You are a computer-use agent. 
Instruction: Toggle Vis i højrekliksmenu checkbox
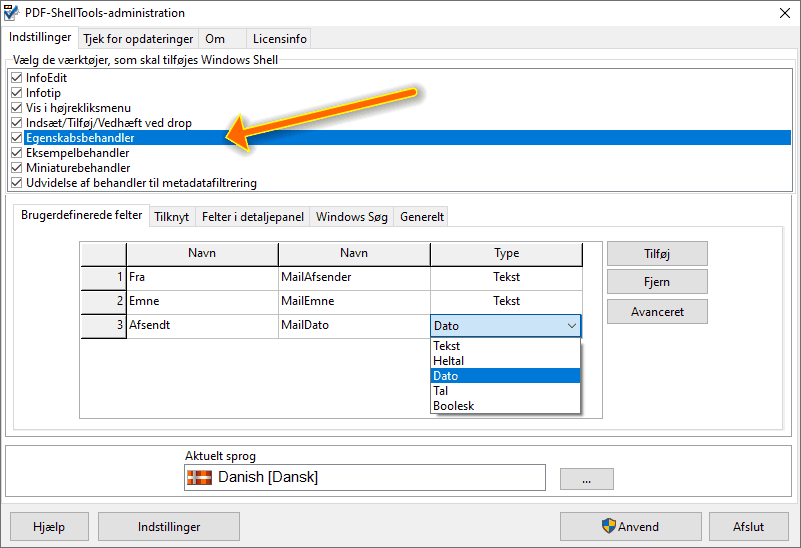[16, 108]
